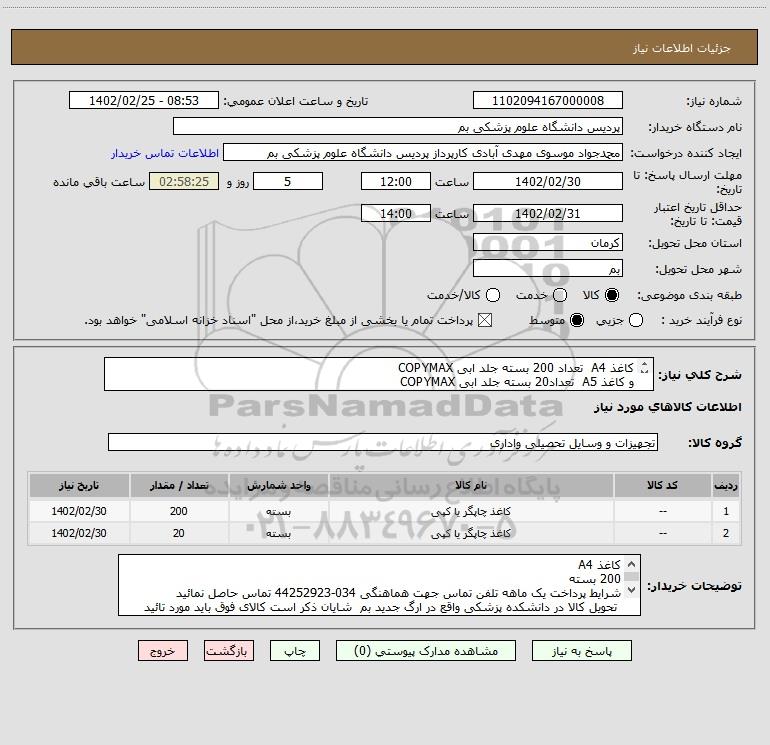Click the 'چاپ' print button
770x745 pixels.
click(295, 651)
